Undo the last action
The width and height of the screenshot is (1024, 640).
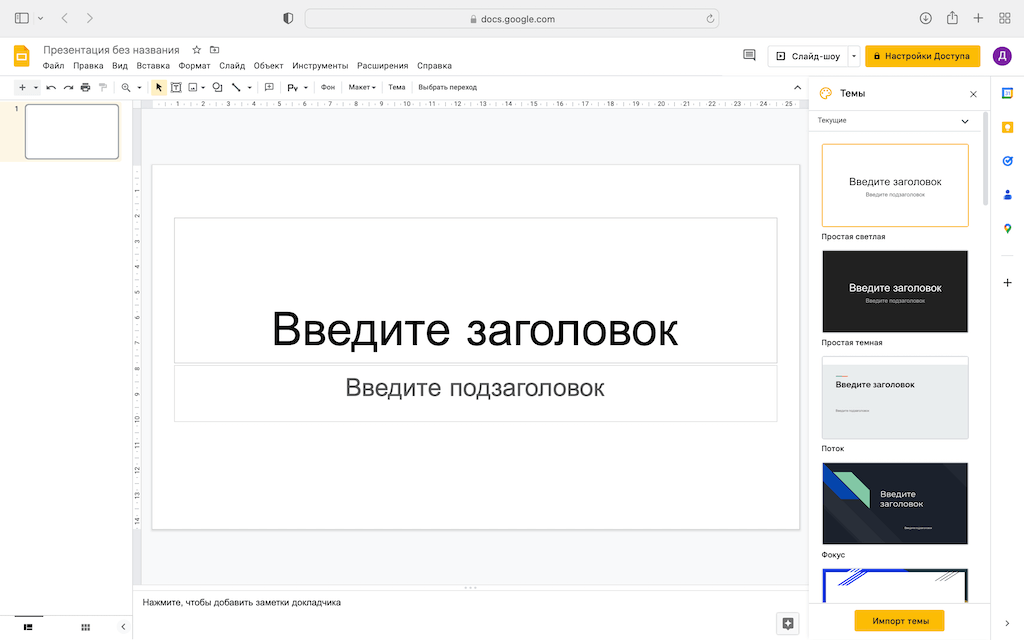point(51,87)
